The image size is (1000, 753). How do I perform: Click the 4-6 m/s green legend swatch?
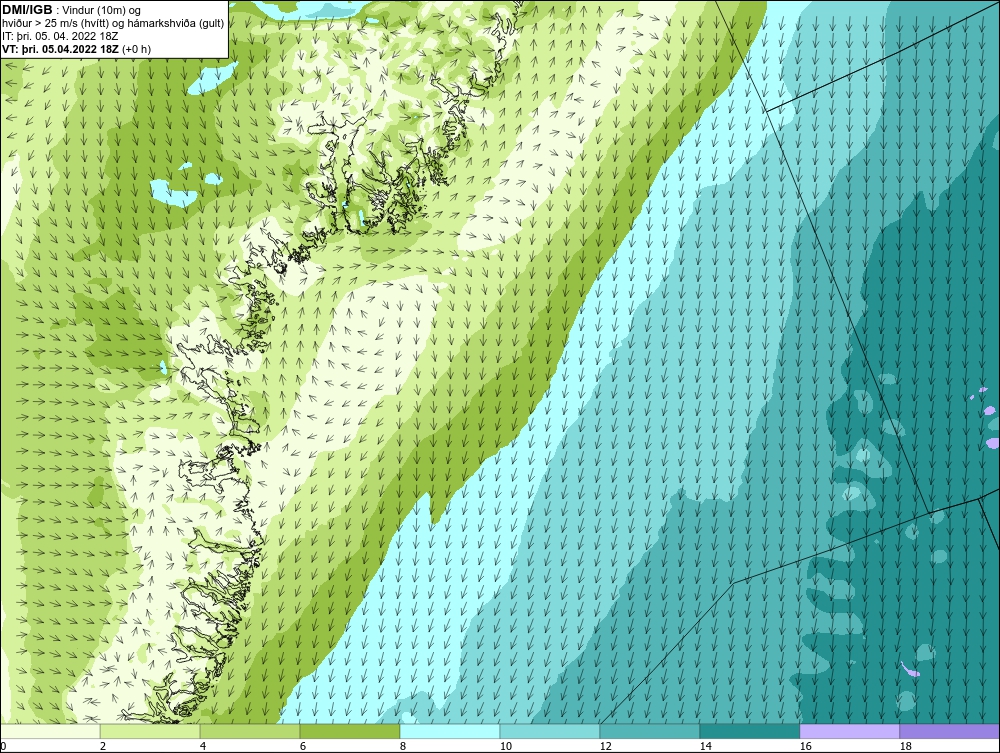pyautogui.click(x=250, y=731)
